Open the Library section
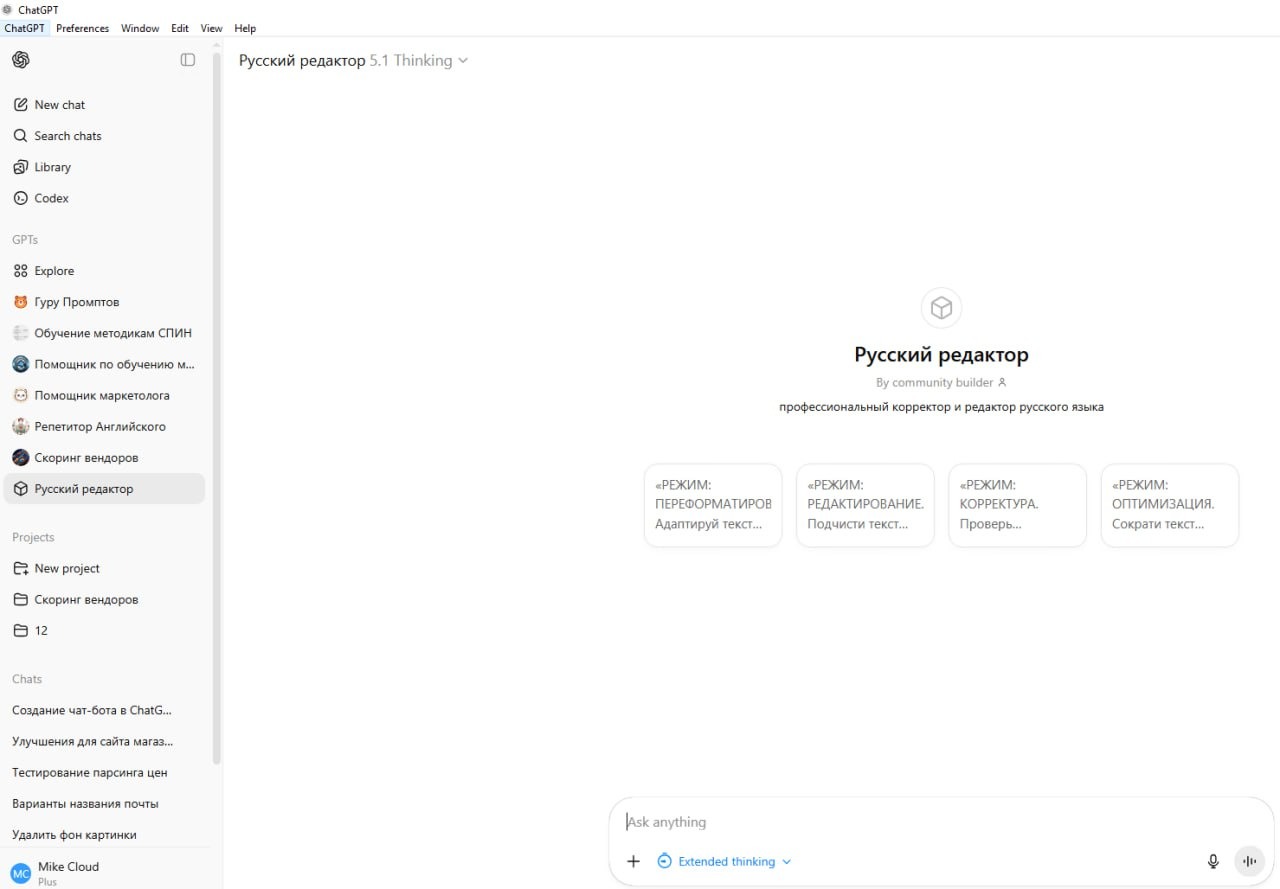 coord(52,167)
